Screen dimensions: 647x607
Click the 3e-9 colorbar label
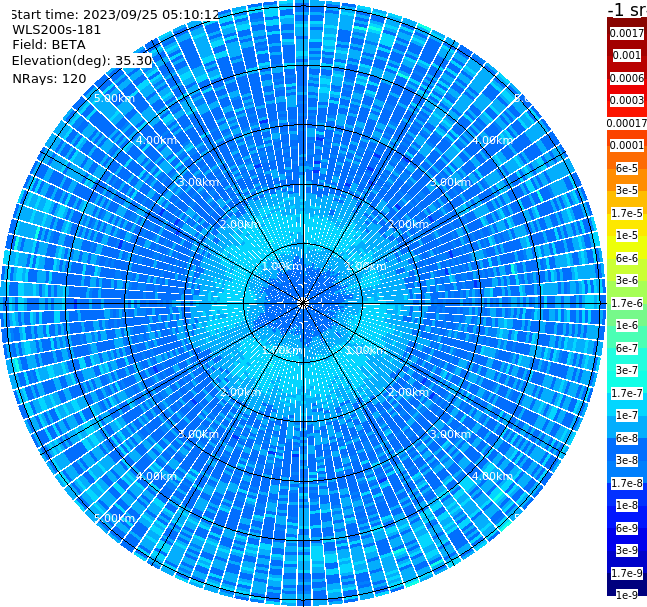click(x=627, y=550)
